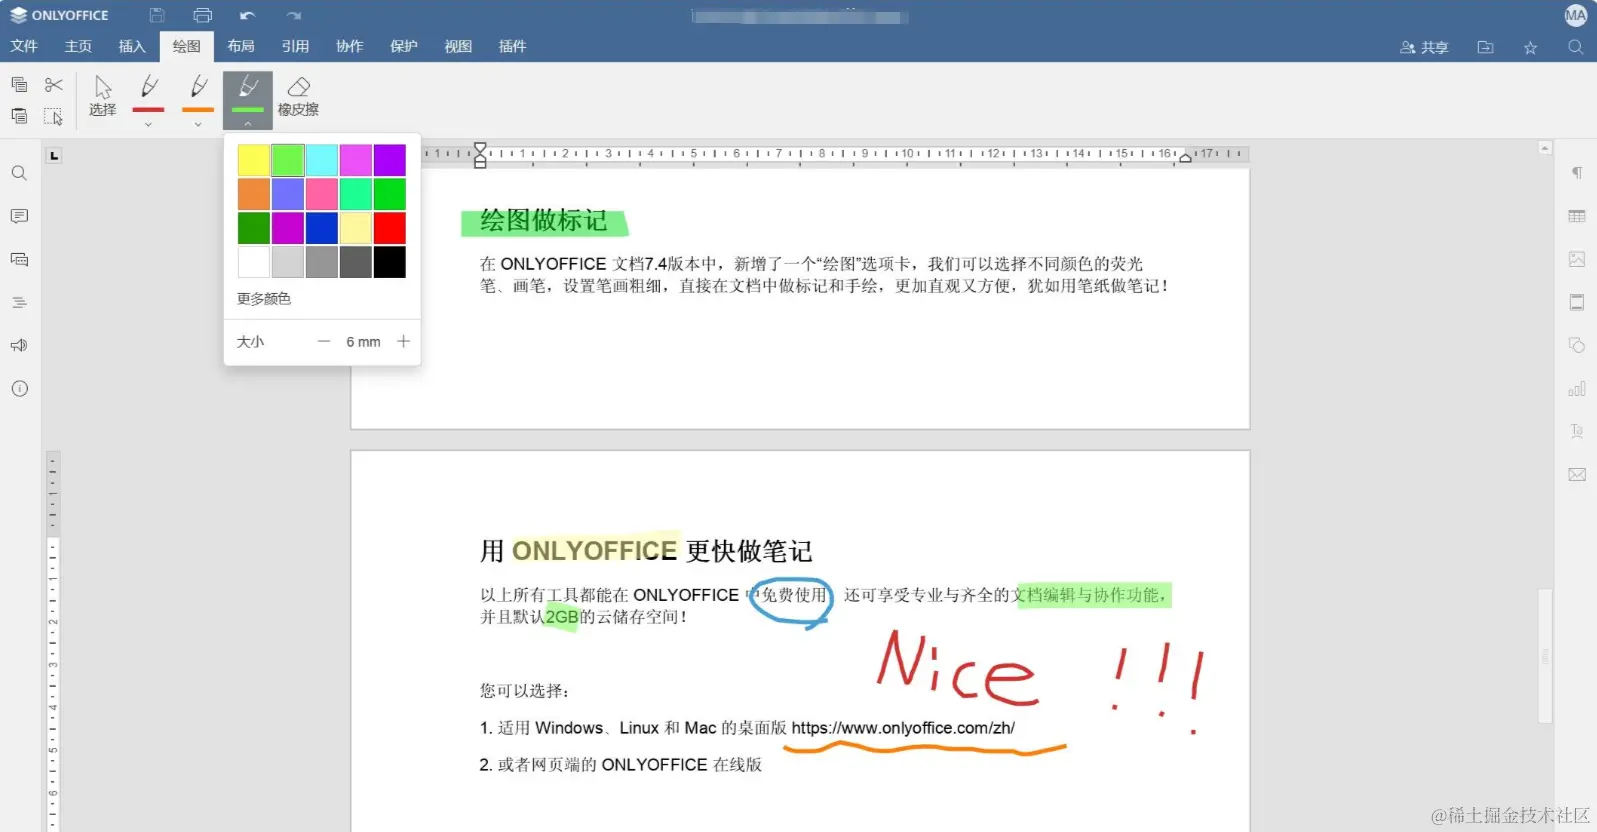
Task: Select the orange pen tool
Action: (x=198, y=92)
